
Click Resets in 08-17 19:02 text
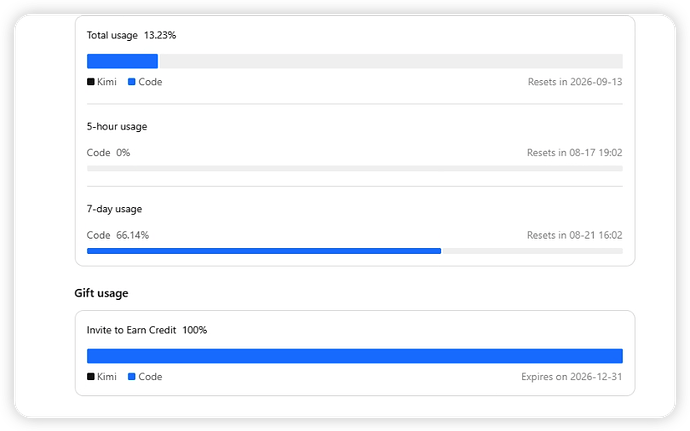tap(575, 153)
